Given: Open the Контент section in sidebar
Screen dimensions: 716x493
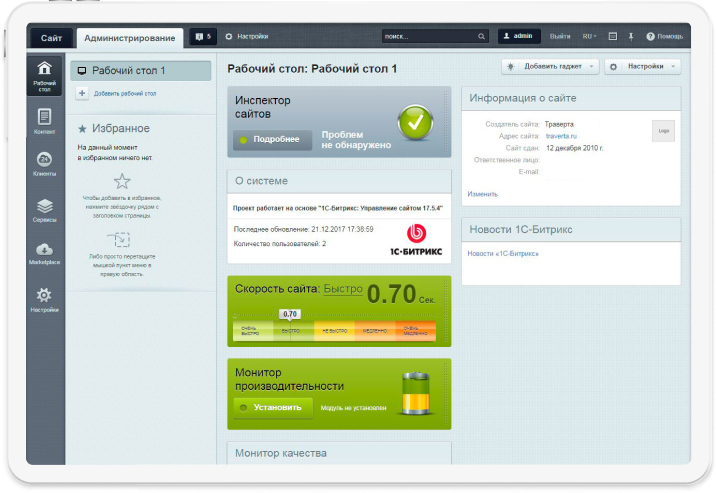Looking at the screenshot, I should pyautogui.click(x=44, y=121).
